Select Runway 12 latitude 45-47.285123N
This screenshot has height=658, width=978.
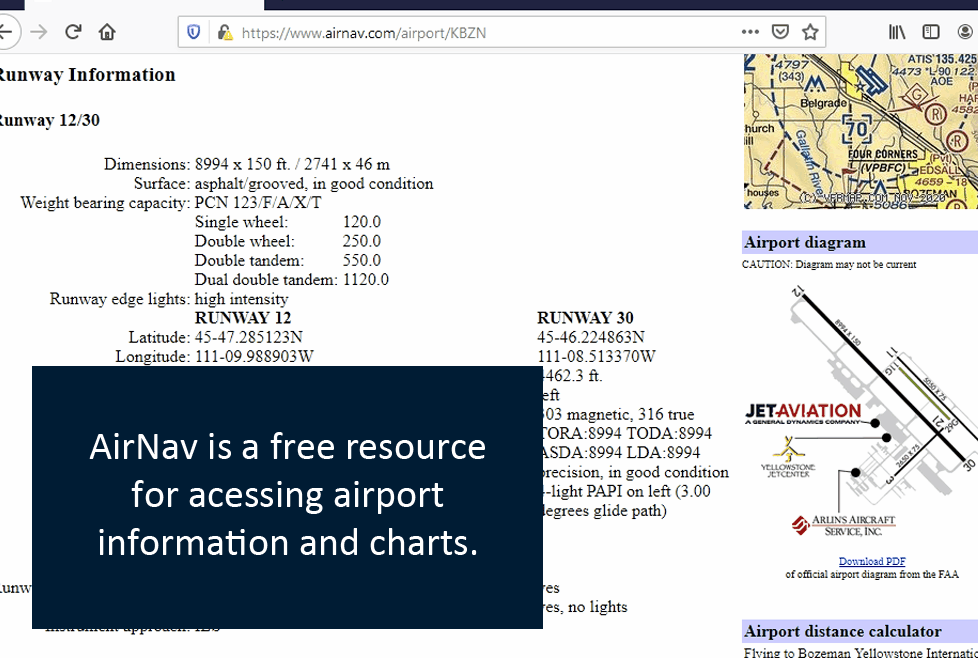pos(248,337)
